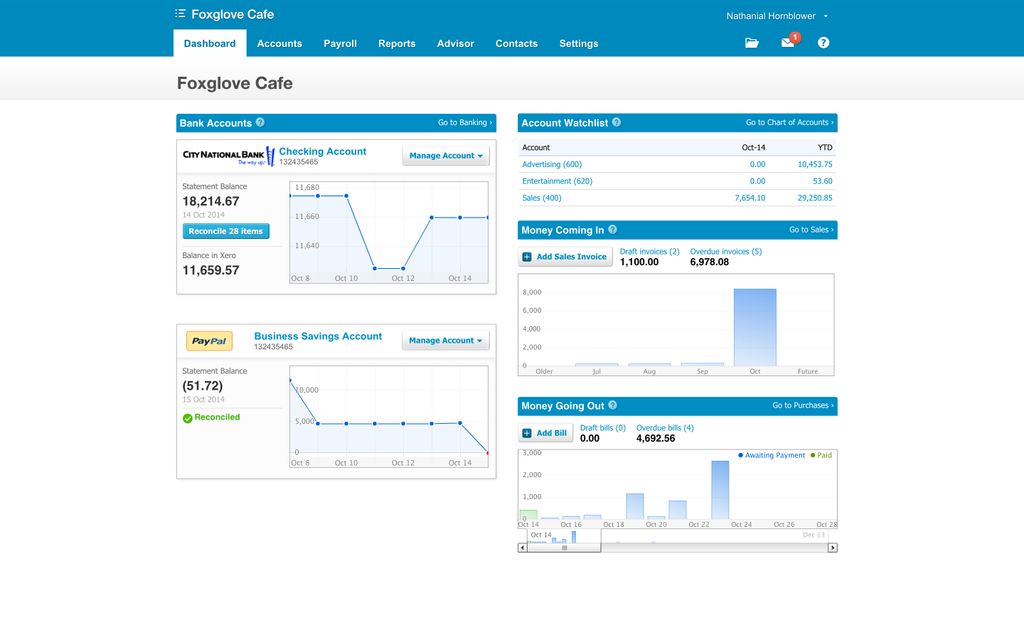Open the Business Savings Account link
Viewport: 1024px width, 640px height.
click(318, 336)
